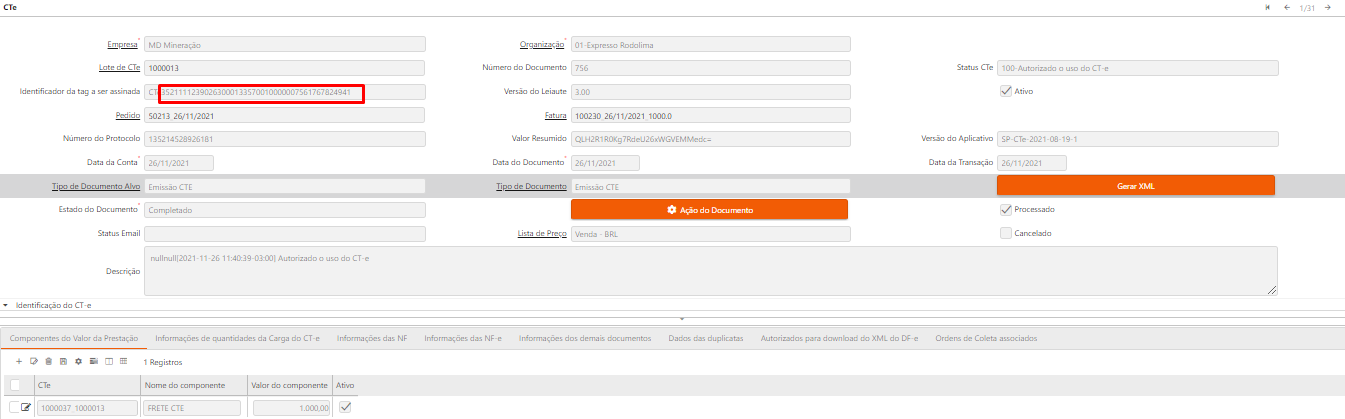This screenshot has height=419, width=1345.
Task: Click the Data da Conta date field
Action: coord(179,162)
